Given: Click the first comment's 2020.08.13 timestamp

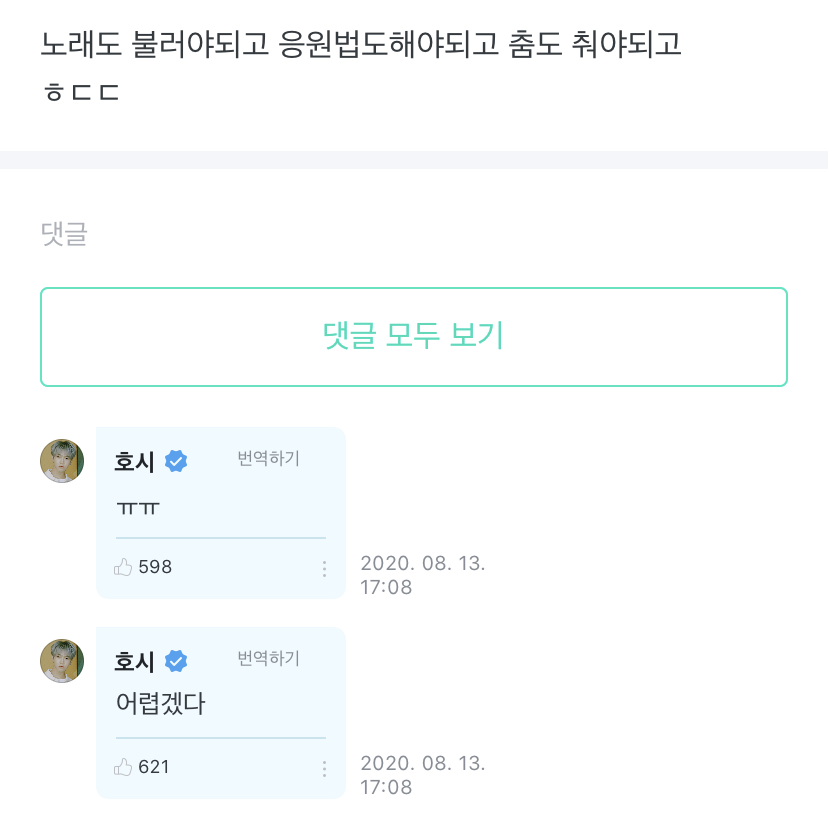Looking at the screenshot, I should [425, 575].
